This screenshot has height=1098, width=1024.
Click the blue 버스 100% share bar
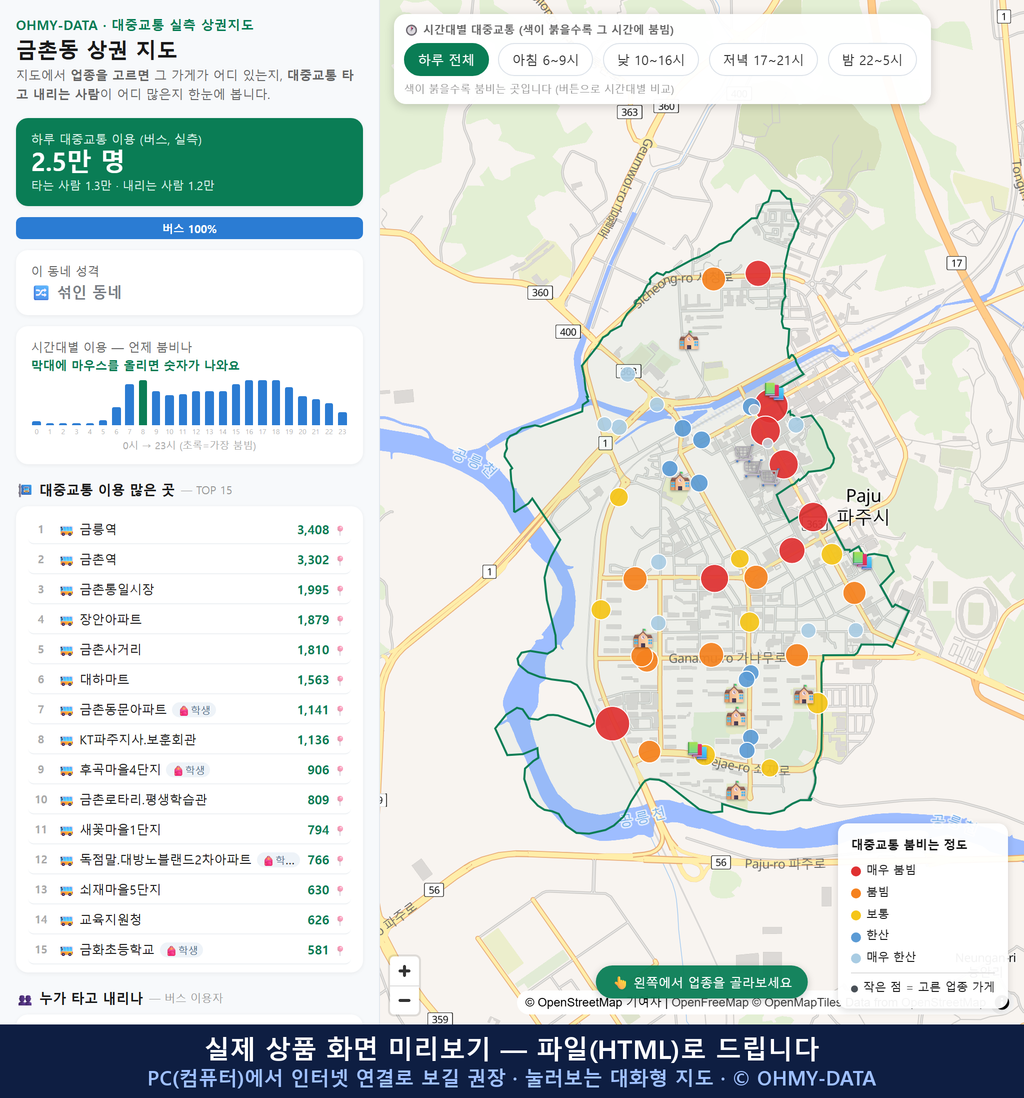(x=189, y=228)
